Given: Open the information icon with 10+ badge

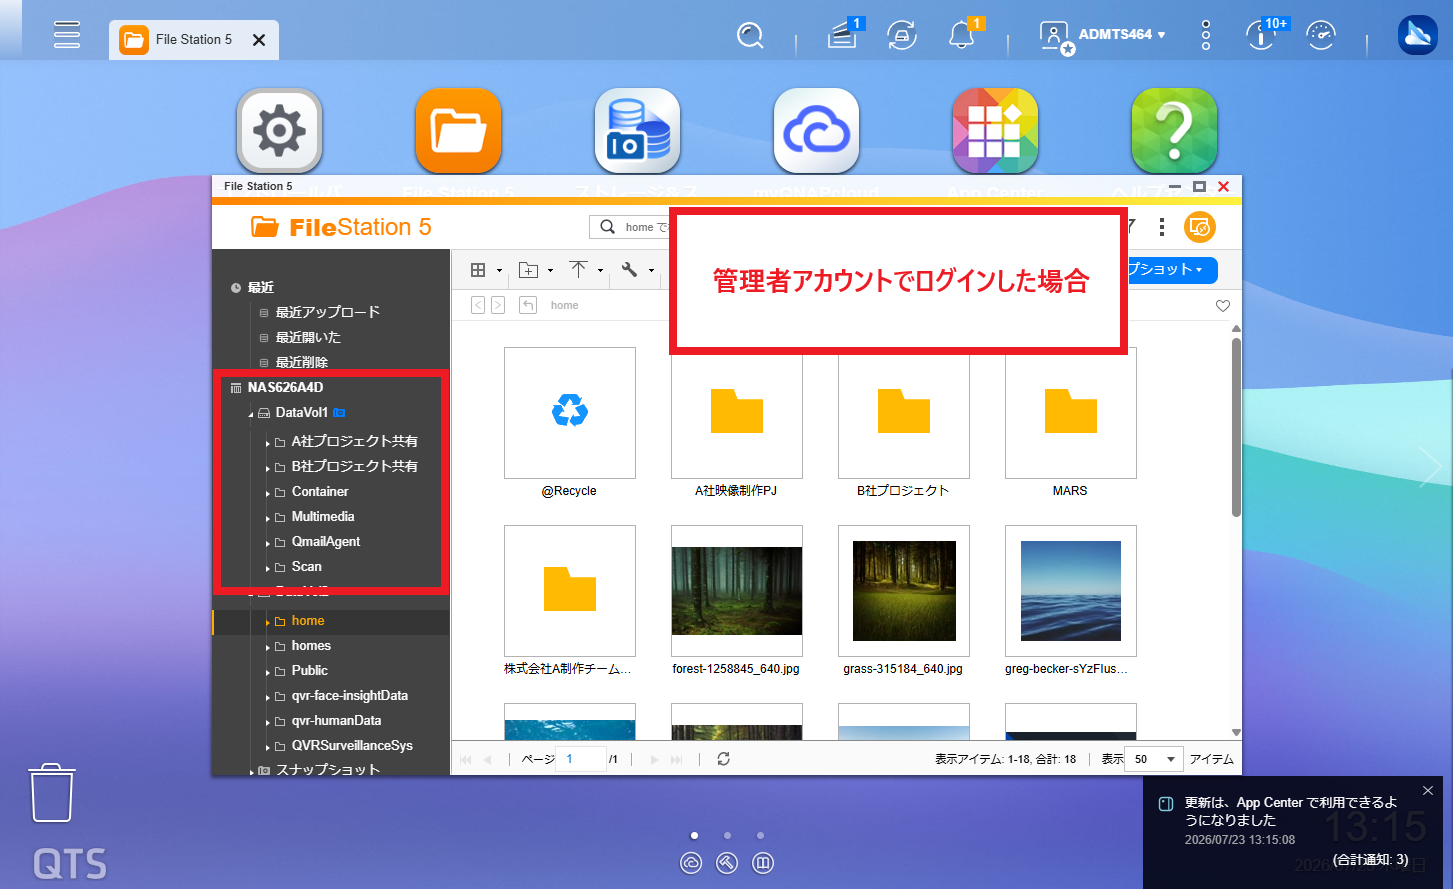Looking at the screenshot, I should tap(1261, 35).
